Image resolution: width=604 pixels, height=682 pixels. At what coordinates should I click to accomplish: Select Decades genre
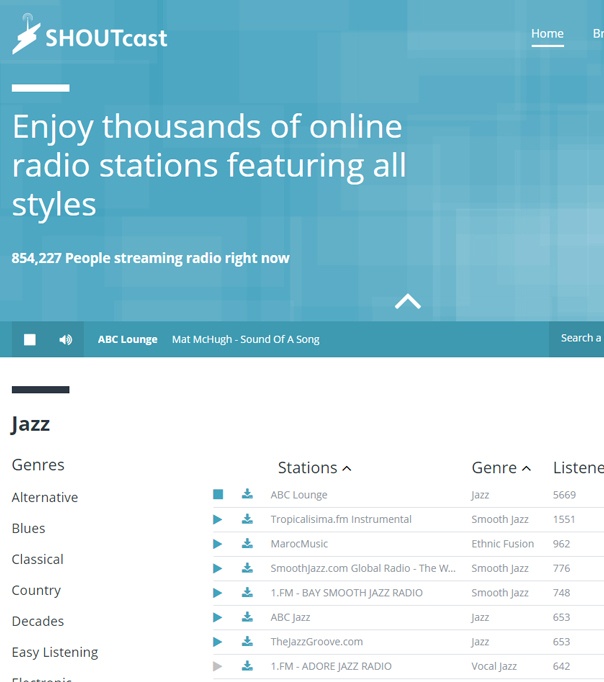point(38,621)
